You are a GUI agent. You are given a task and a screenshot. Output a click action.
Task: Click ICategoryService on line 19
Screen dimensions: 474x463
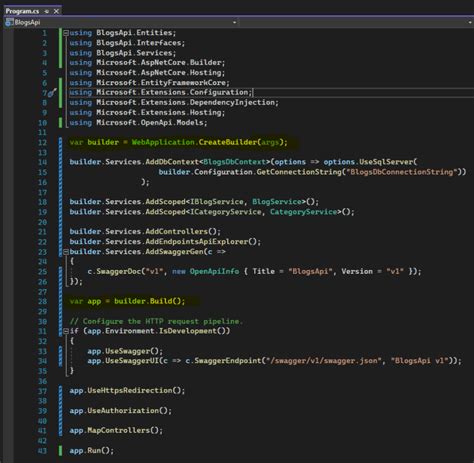226,212
